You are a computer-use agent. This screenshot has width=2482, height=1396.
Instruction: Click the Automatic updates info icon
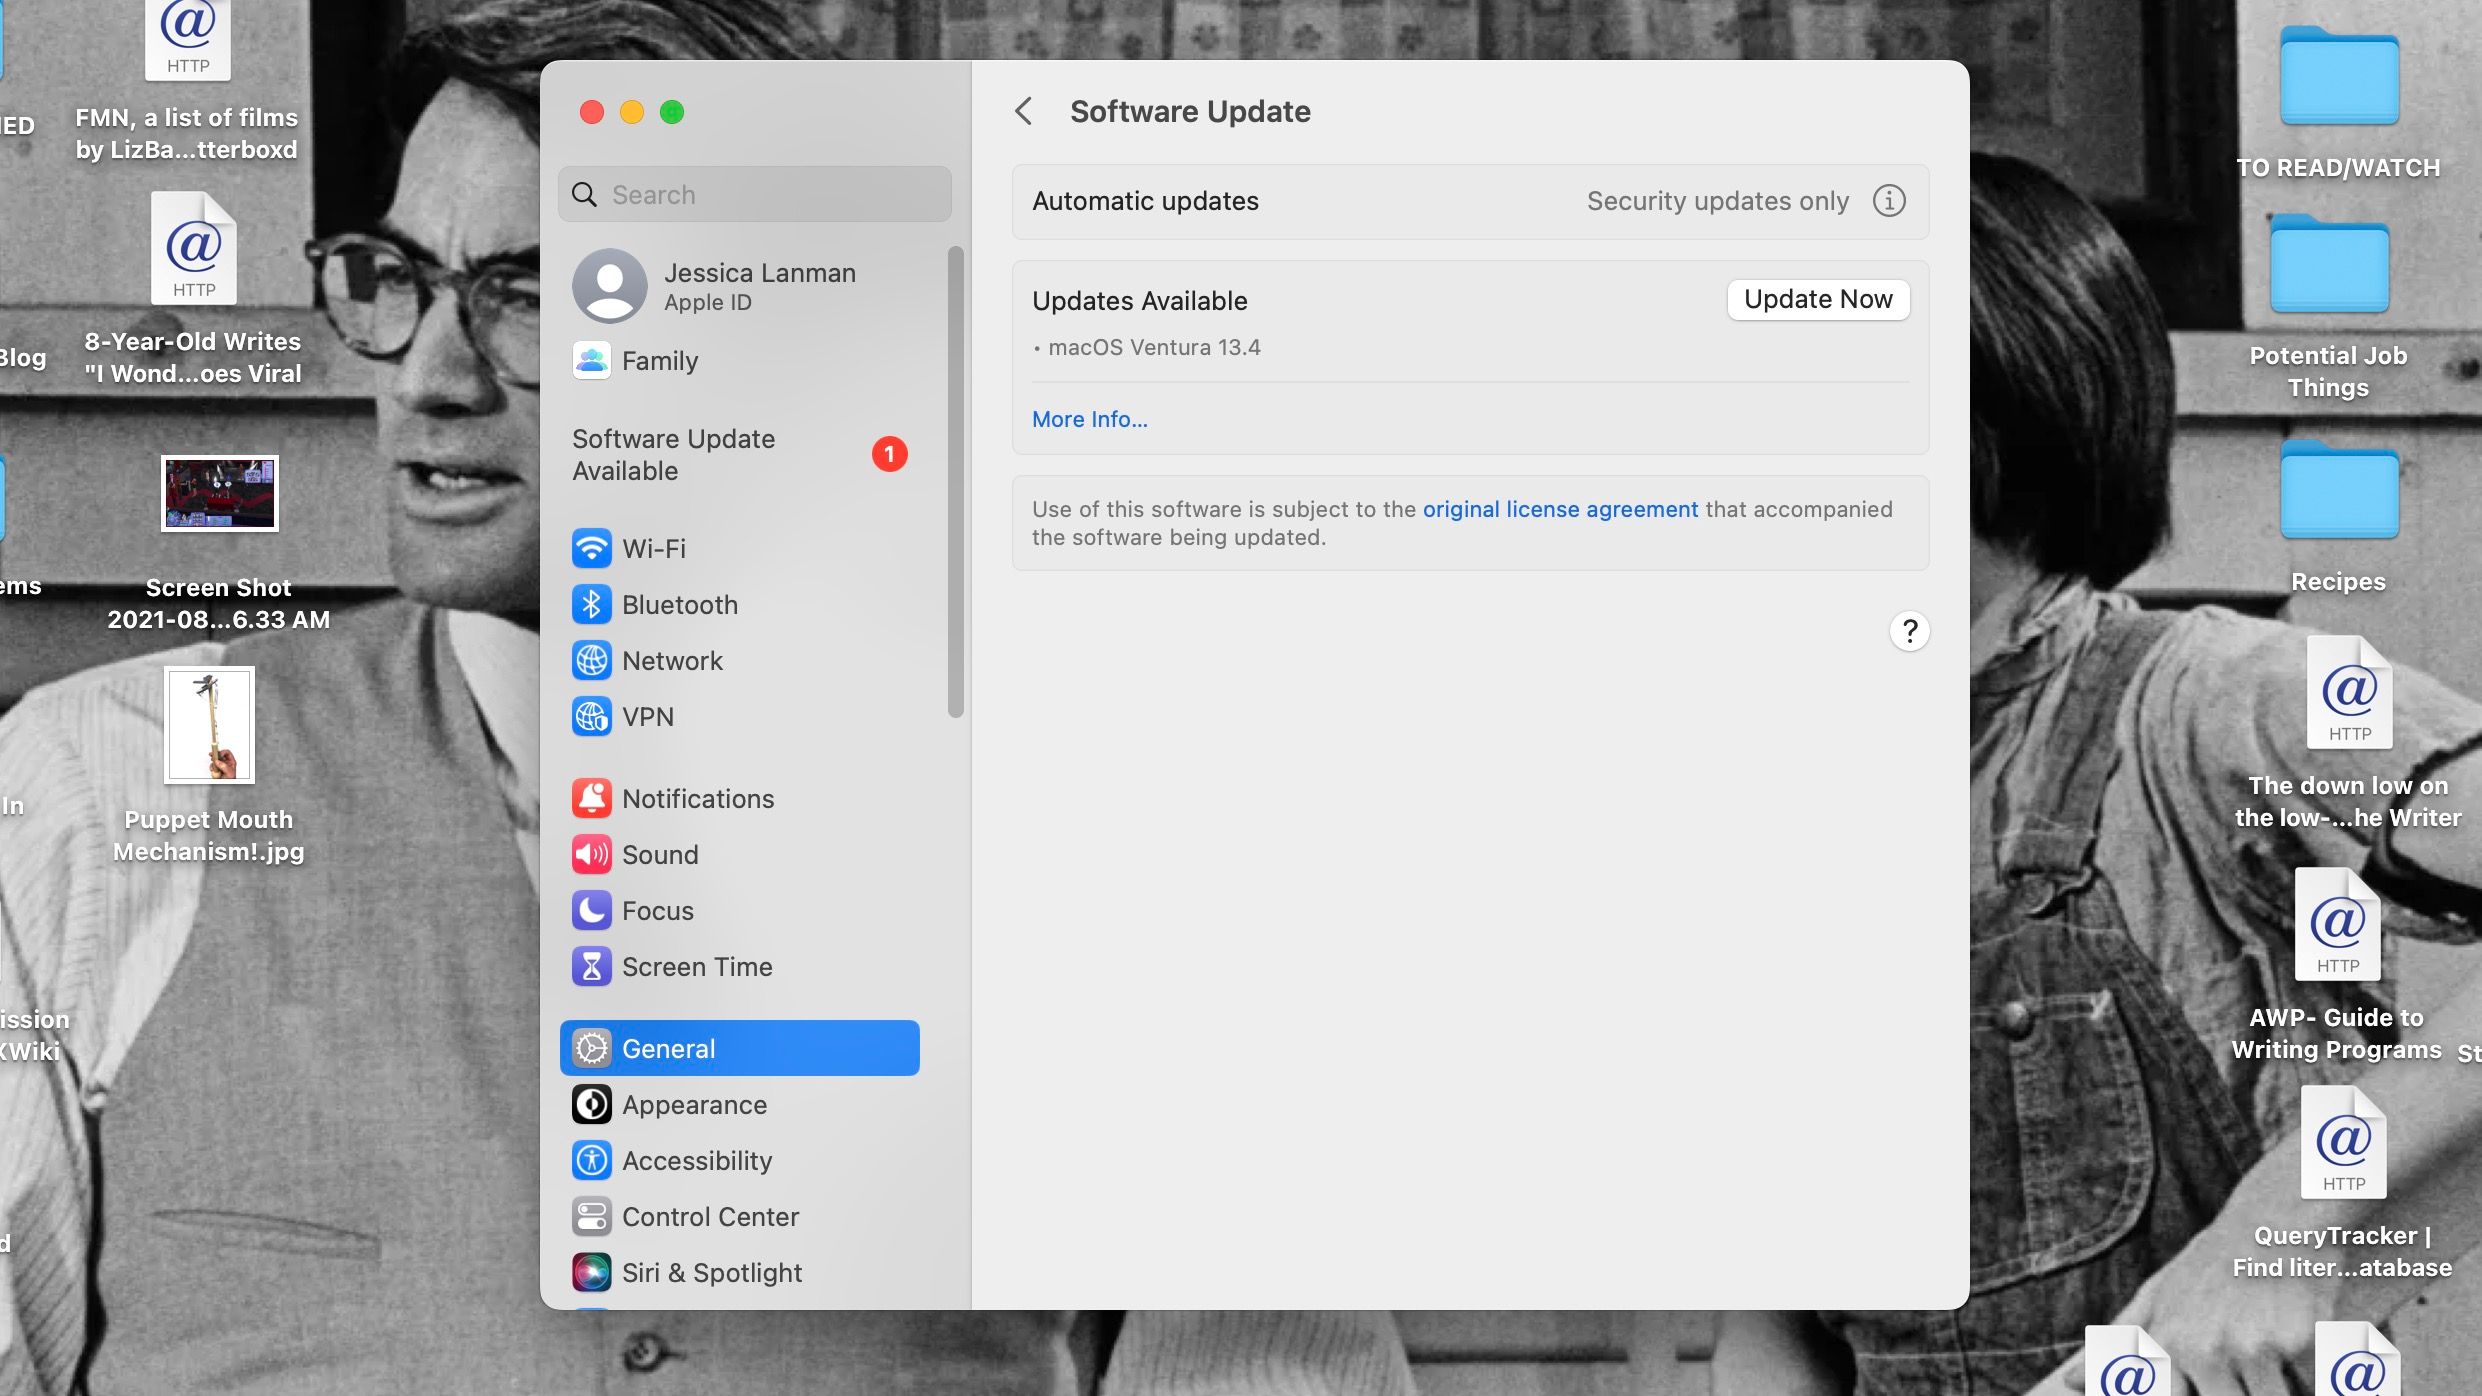1888,201
